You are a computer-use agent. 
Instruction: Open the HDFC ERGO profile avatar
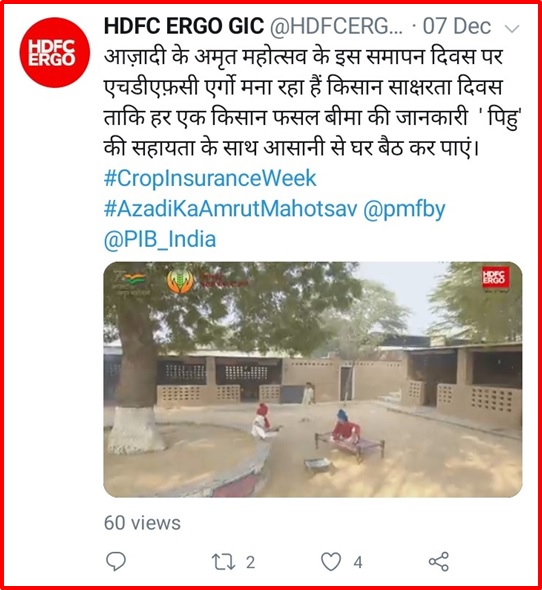[x=55, y=53]
